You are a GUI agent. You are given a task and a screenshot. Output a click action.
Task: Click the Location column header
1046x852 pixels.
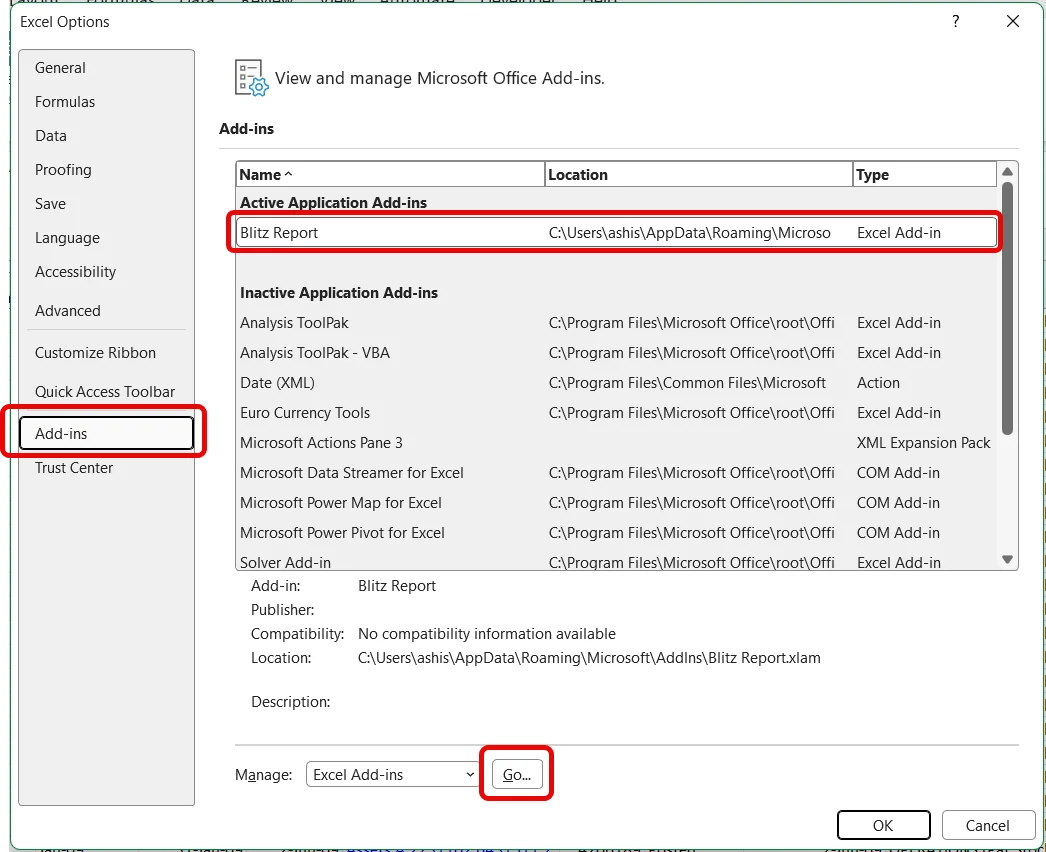click(x=698, y=175)
